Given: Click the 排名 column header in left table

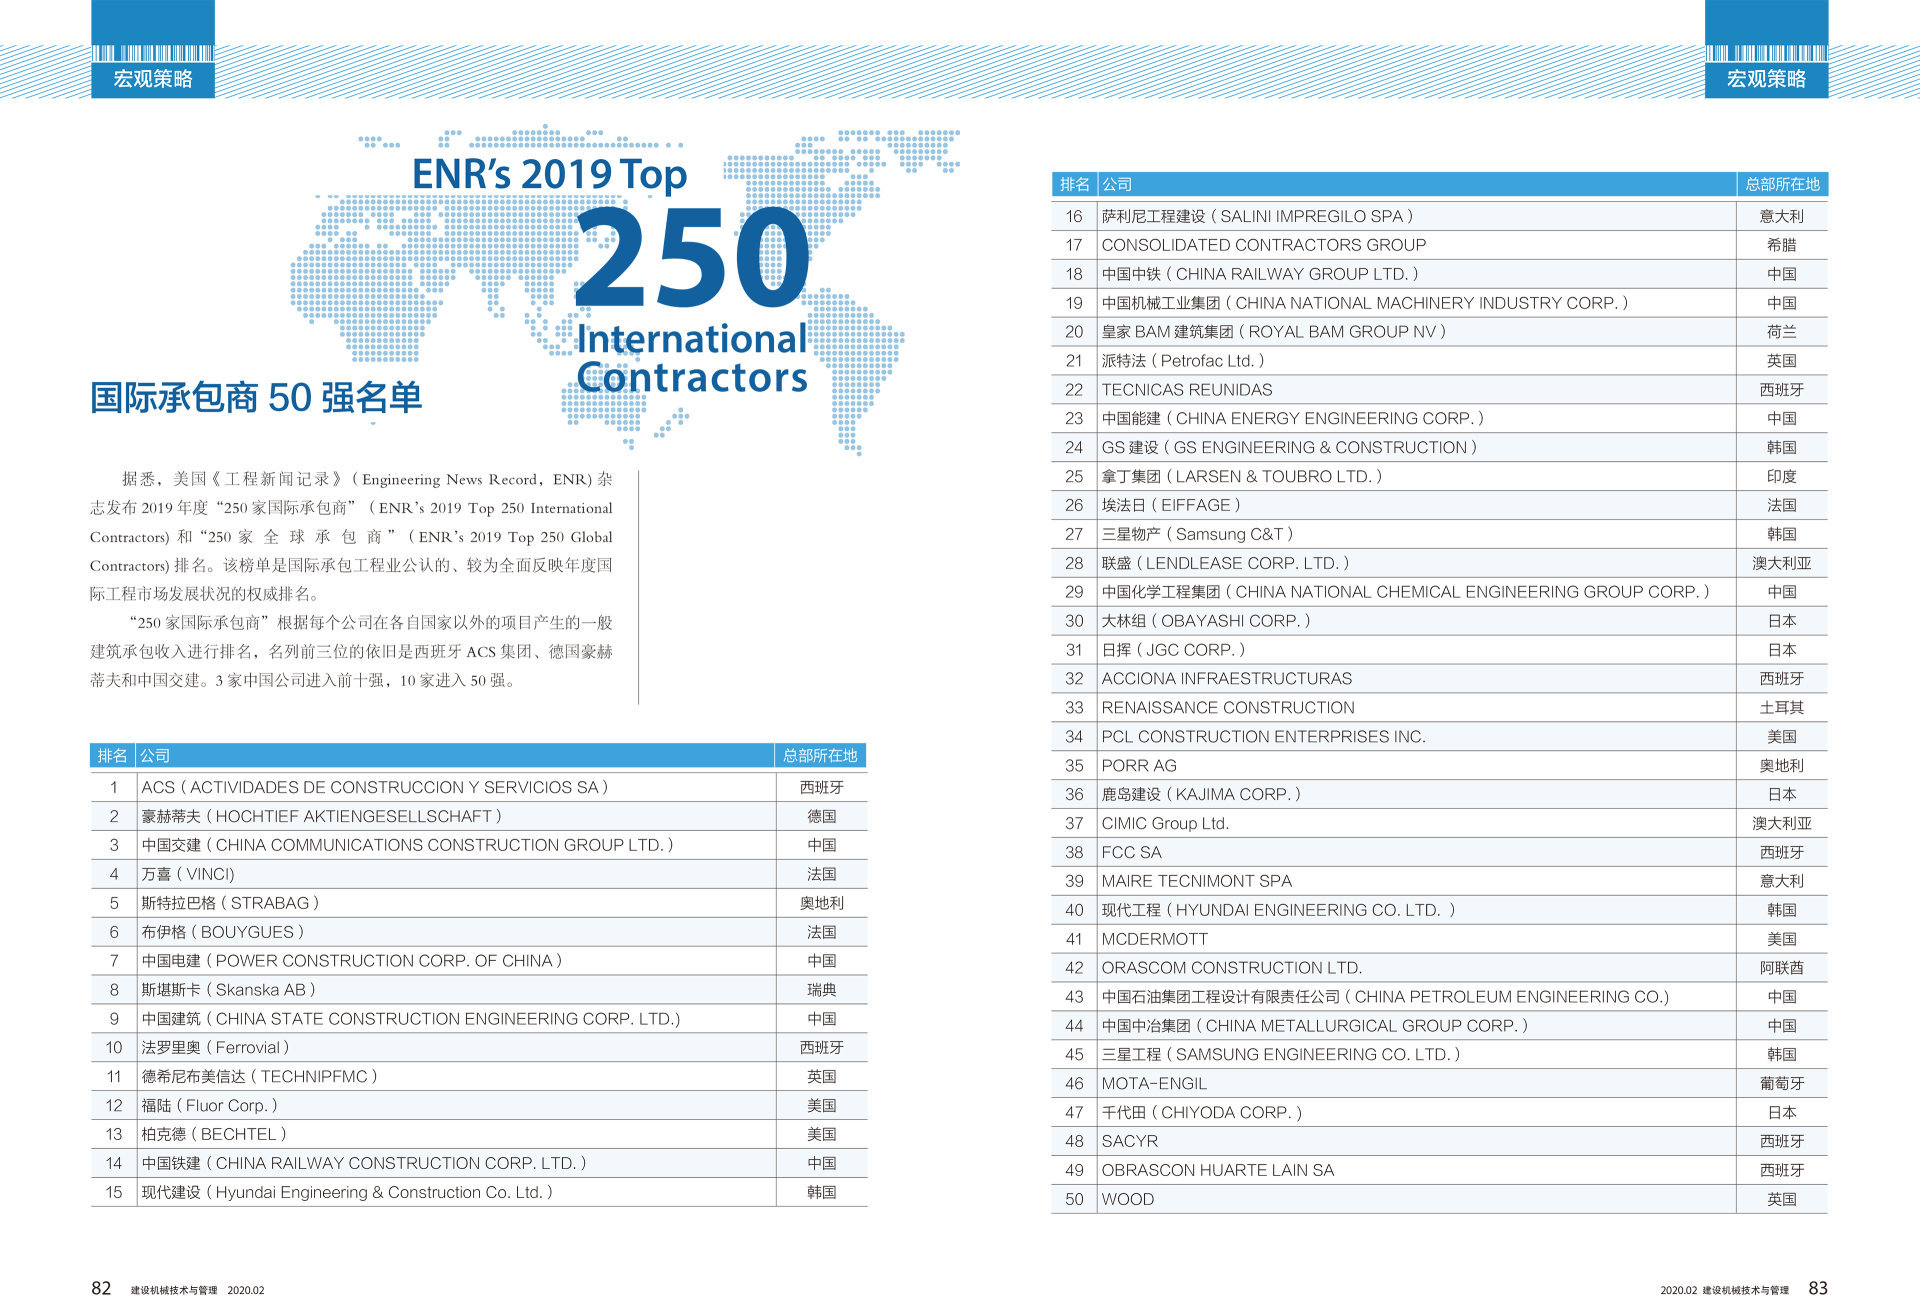Looking at the screenshot, I should pos(112,756).
